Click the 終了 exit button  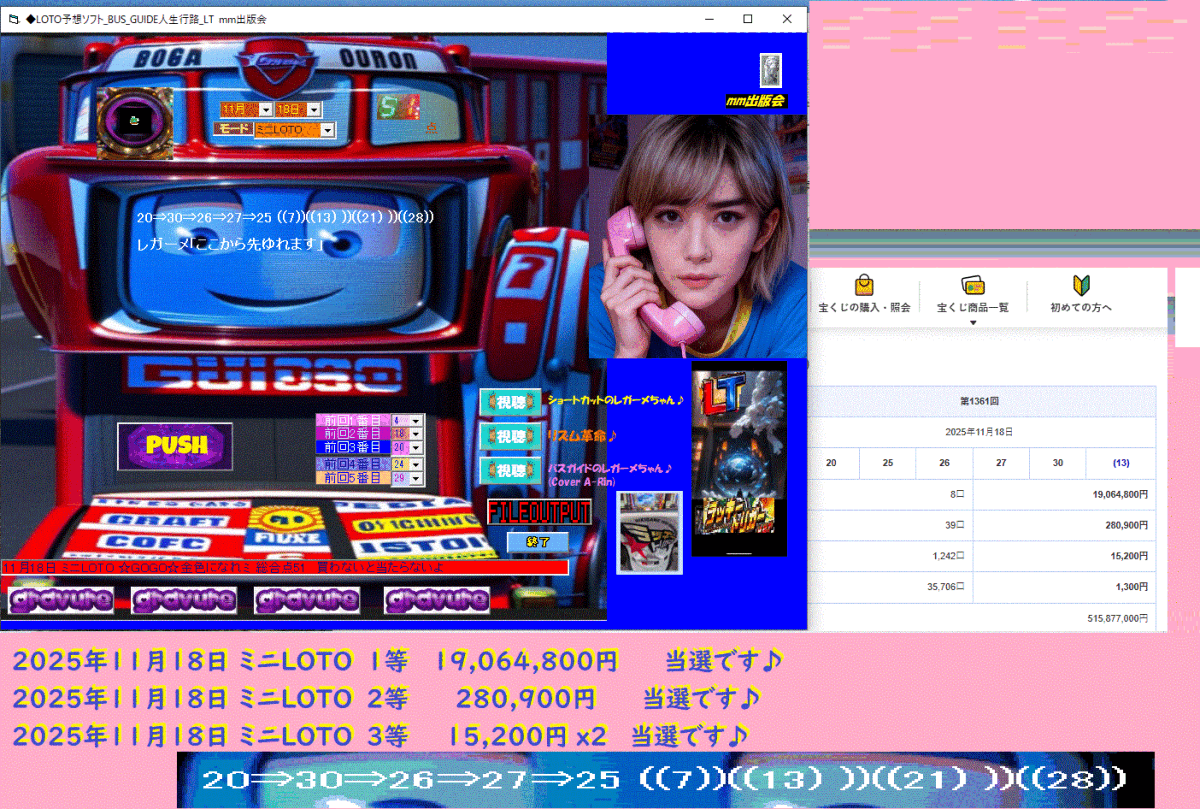(538, 542)
